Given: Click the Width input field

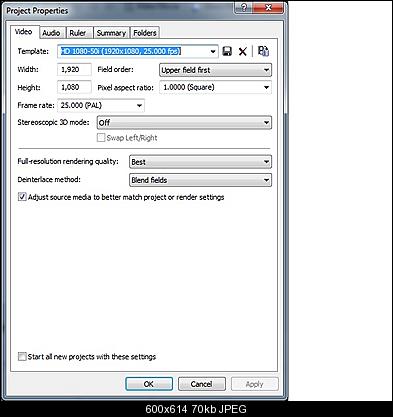Looking at the screenshot, I should (x=74, y=70).
